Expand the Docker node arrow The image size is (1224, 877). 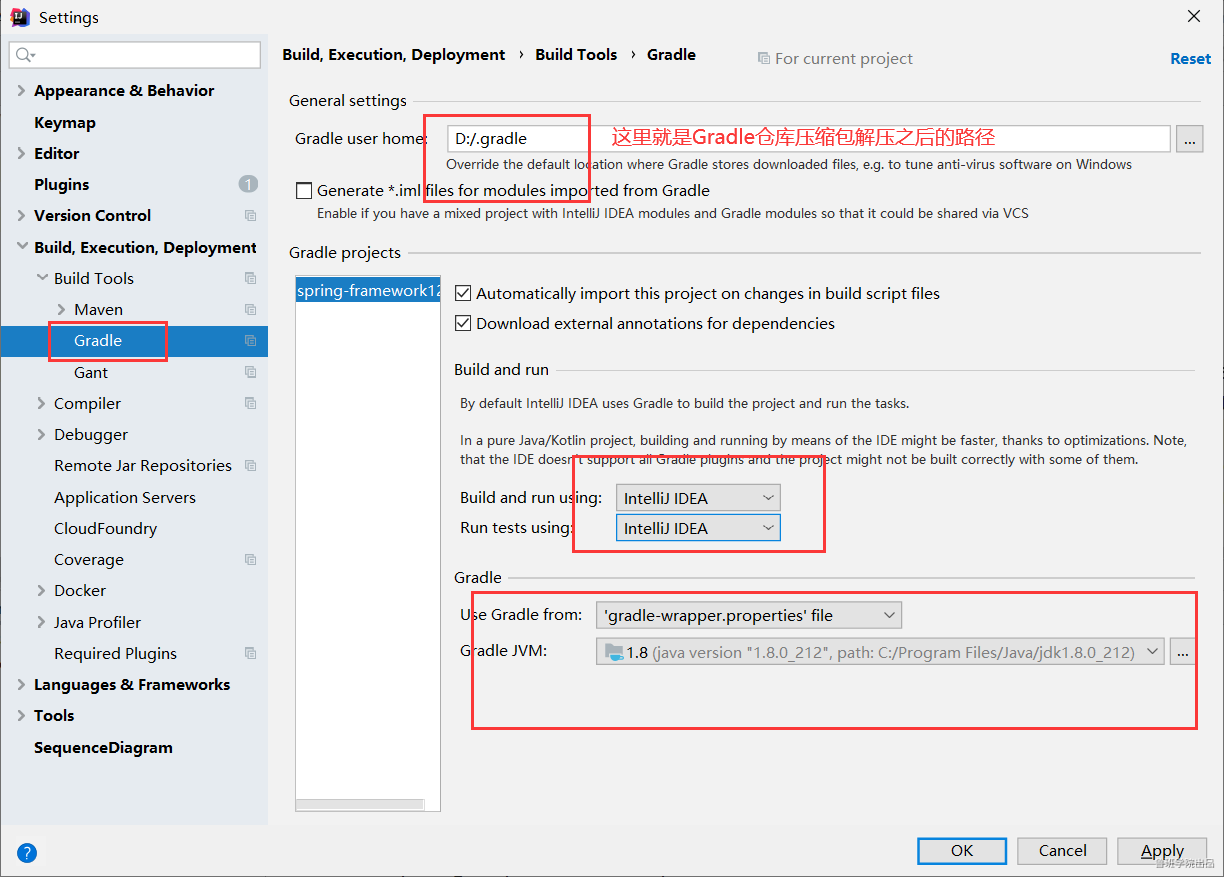(42, 591)
